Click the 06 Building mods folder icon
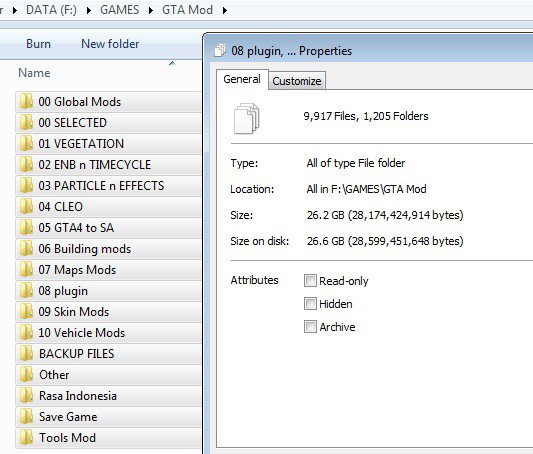 pos(26,249)
